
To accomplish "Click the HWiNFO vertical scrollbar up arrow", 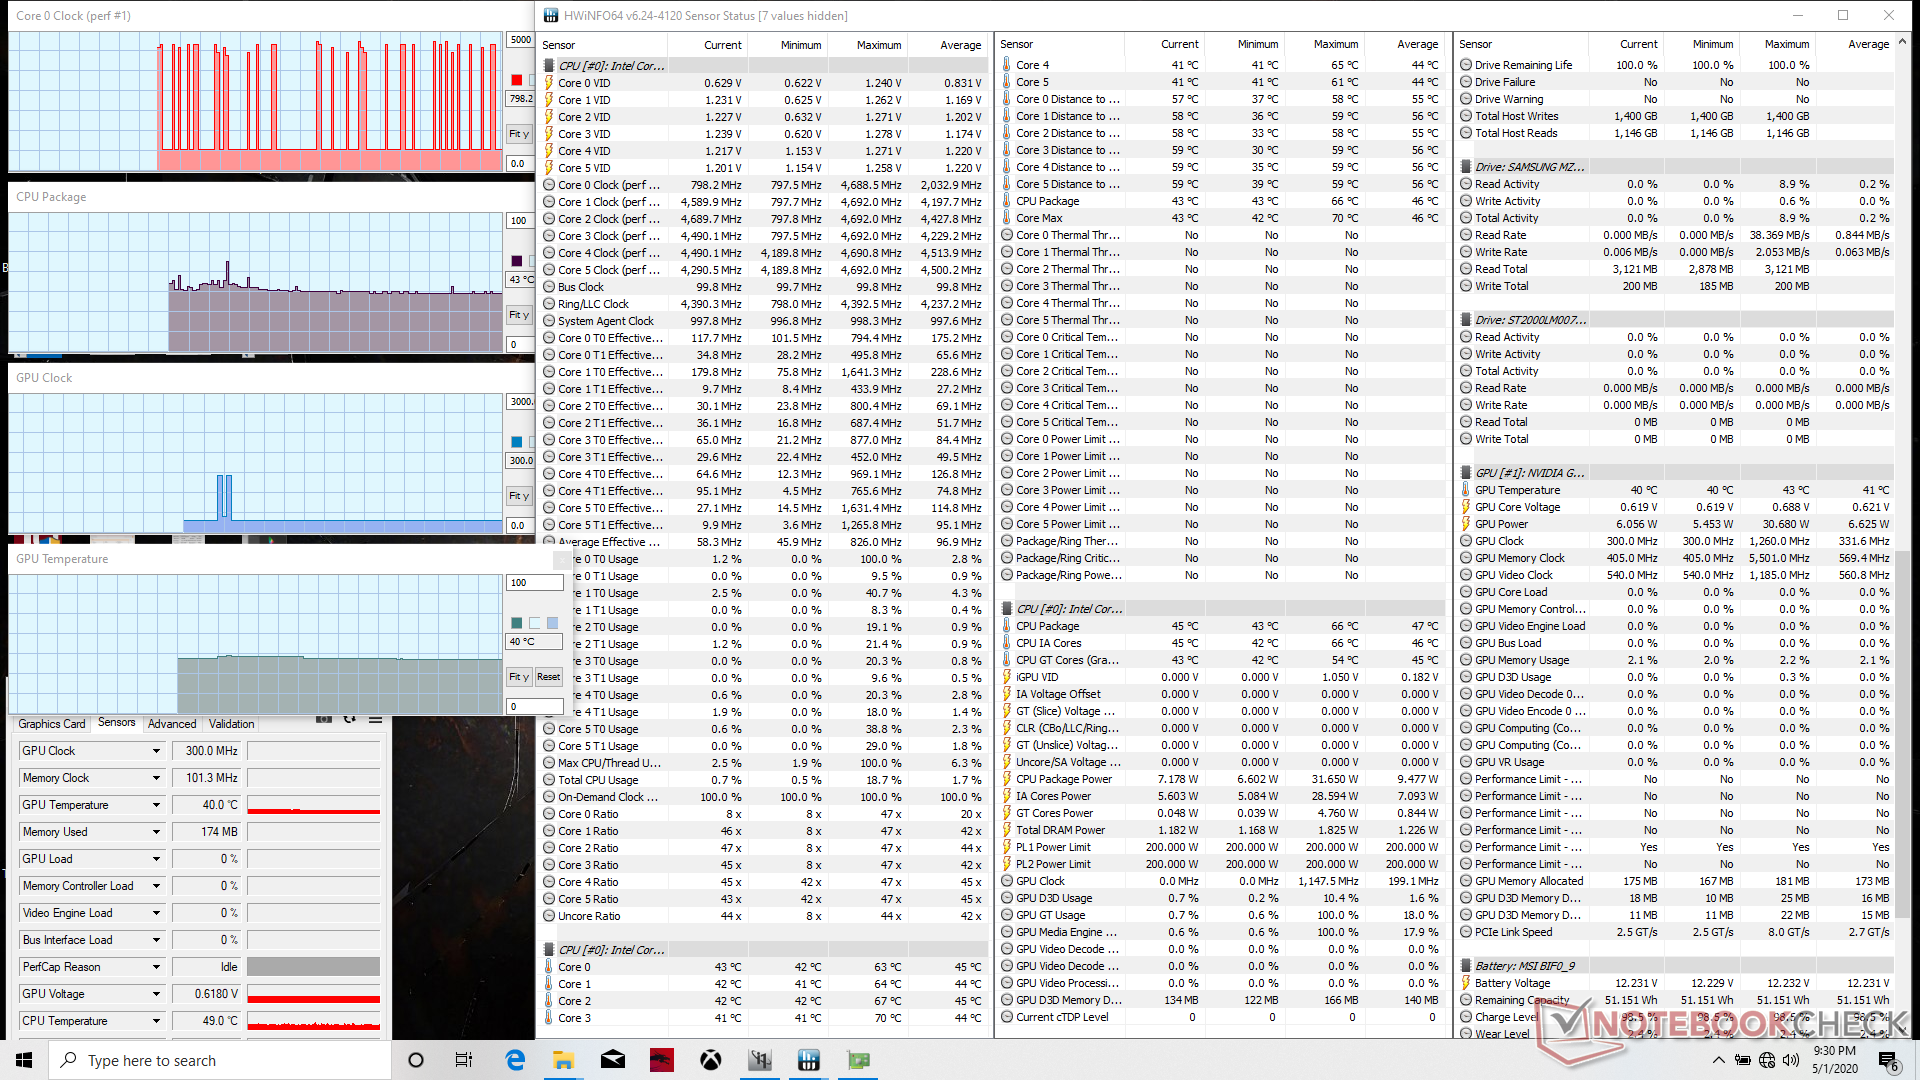I will pos(1902,43).
